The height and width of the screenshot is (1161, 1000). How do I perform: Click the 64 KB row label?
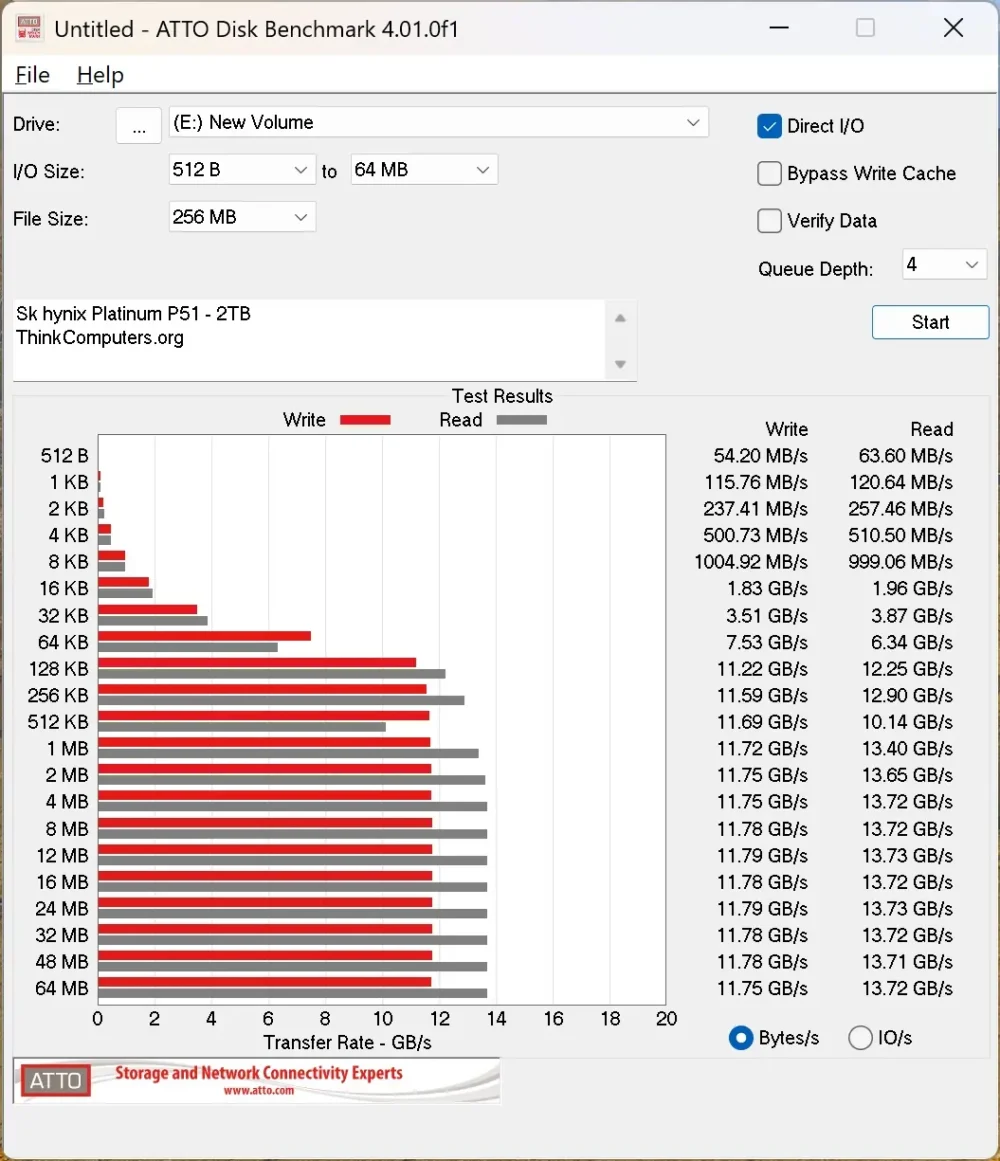pyautogui.click(x=63, y=642)
